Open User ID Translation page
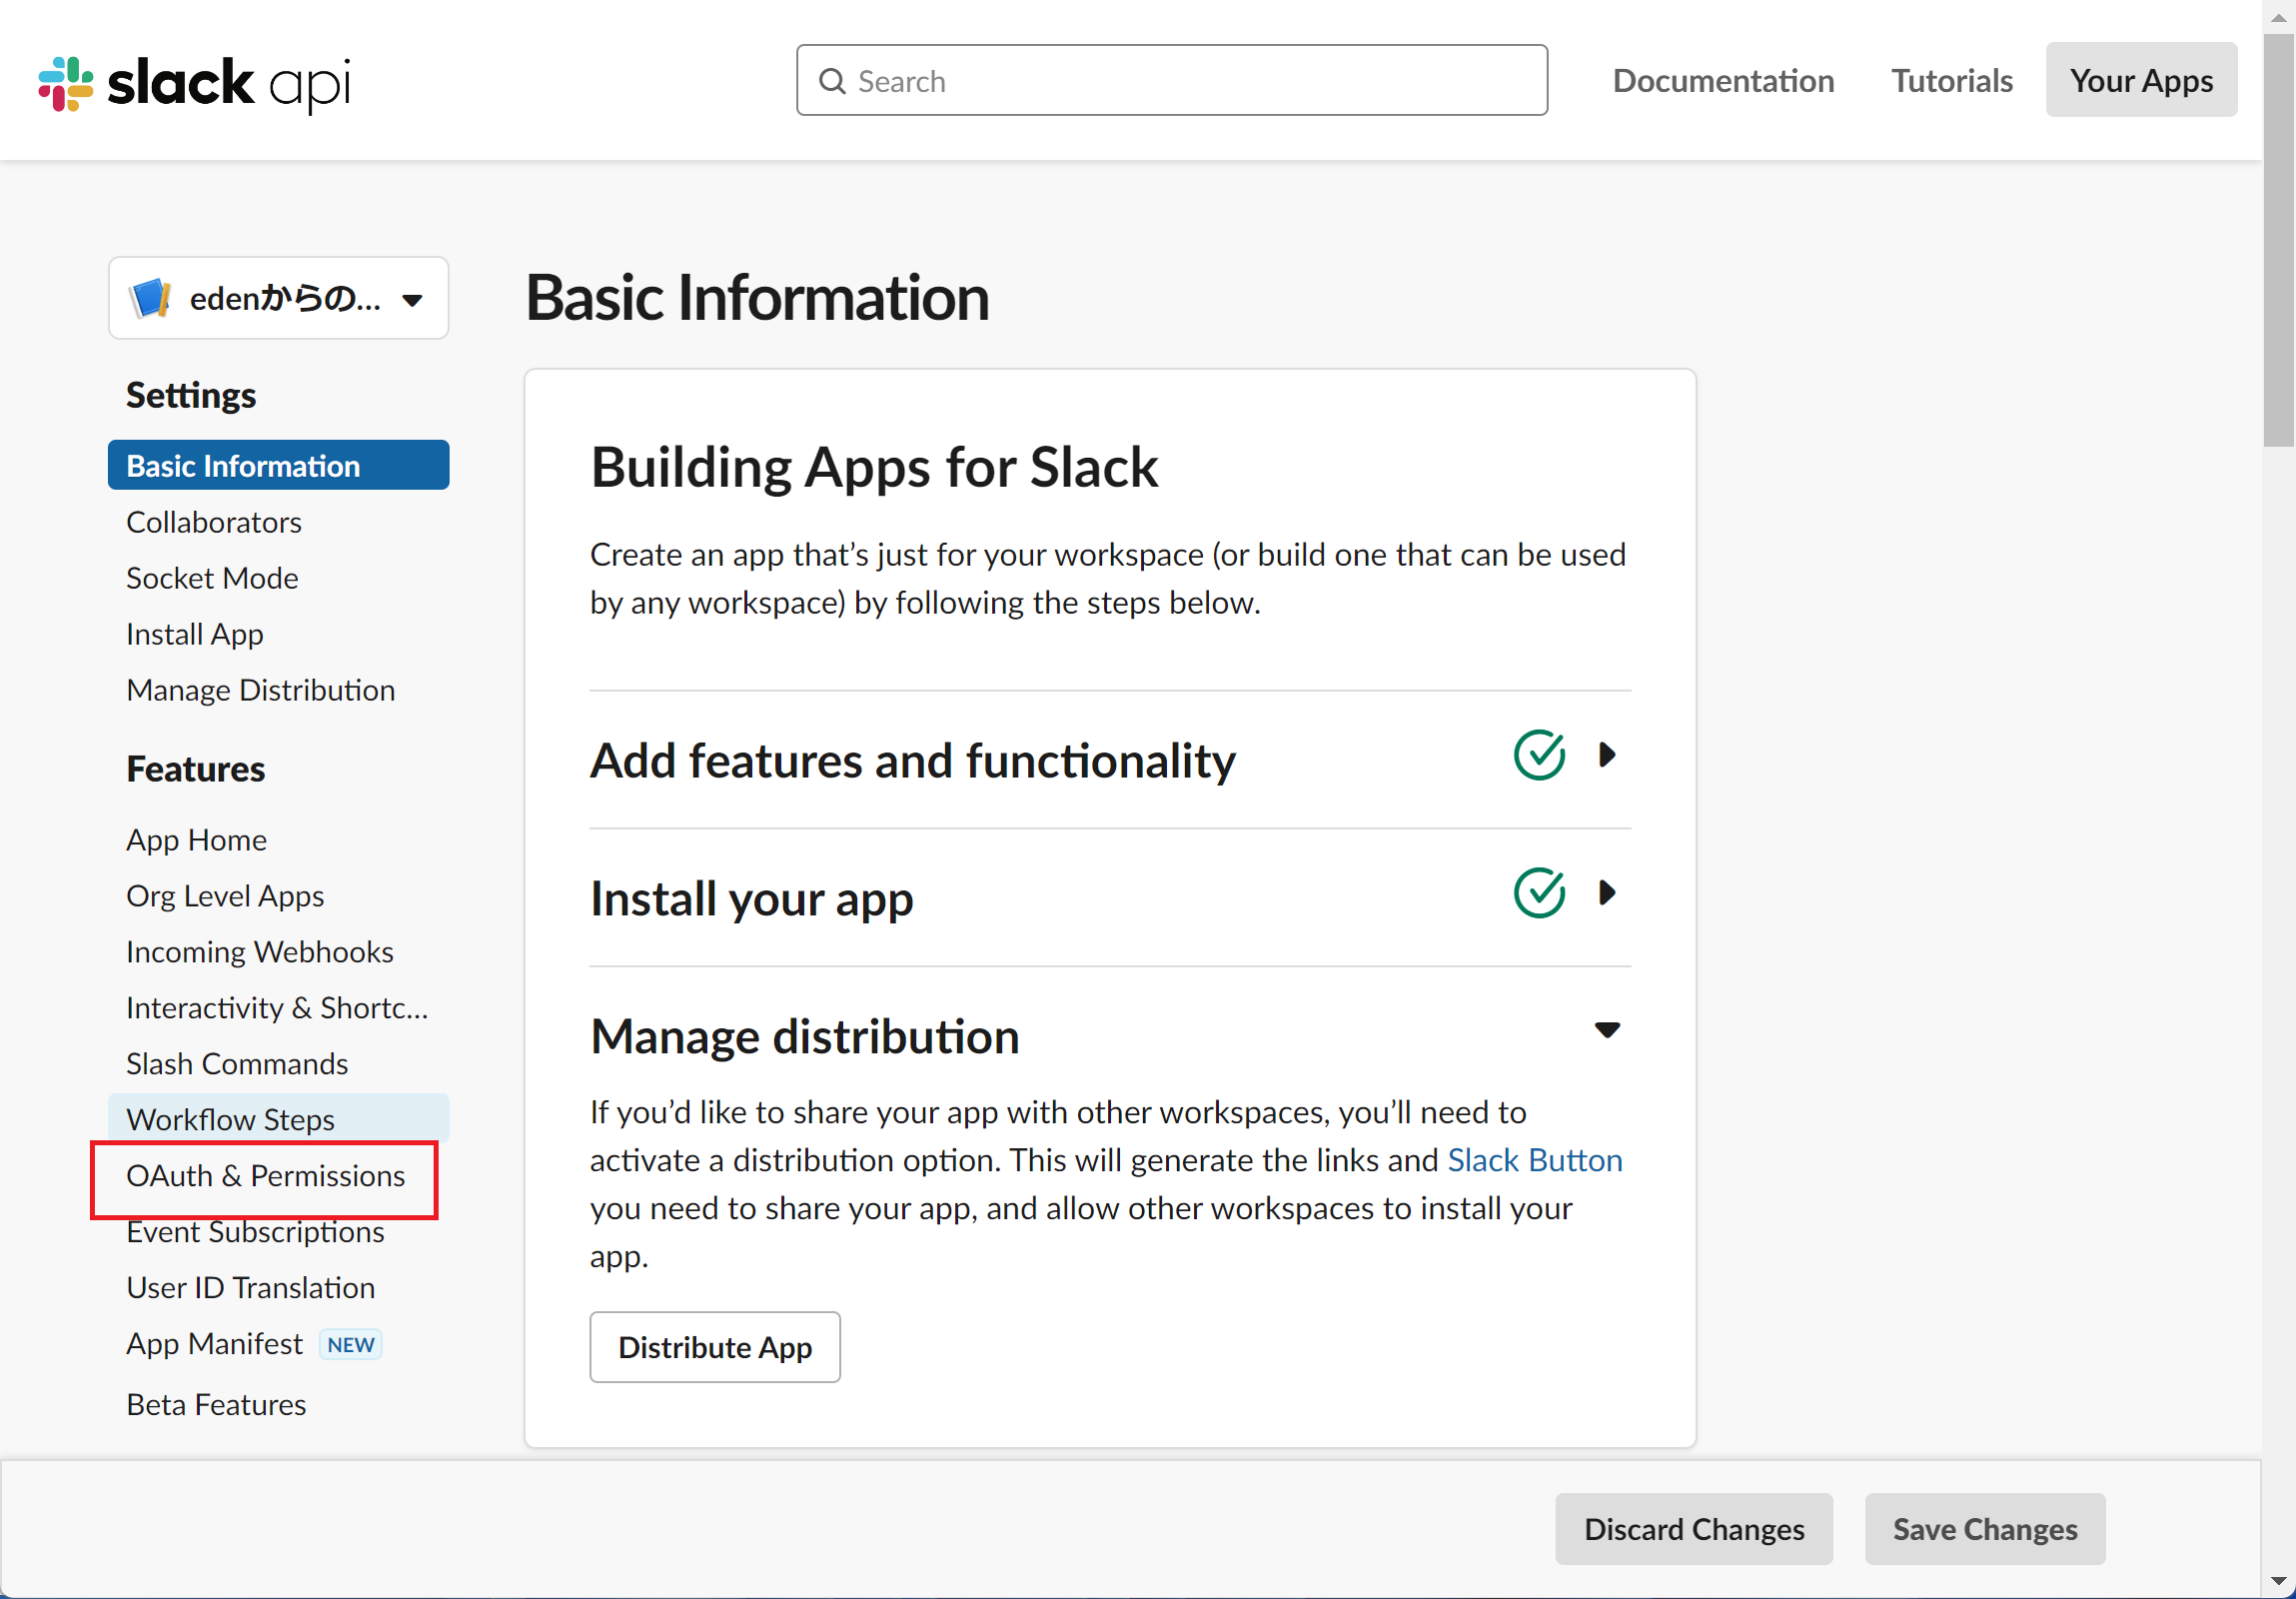 (x=251, y=1288)
